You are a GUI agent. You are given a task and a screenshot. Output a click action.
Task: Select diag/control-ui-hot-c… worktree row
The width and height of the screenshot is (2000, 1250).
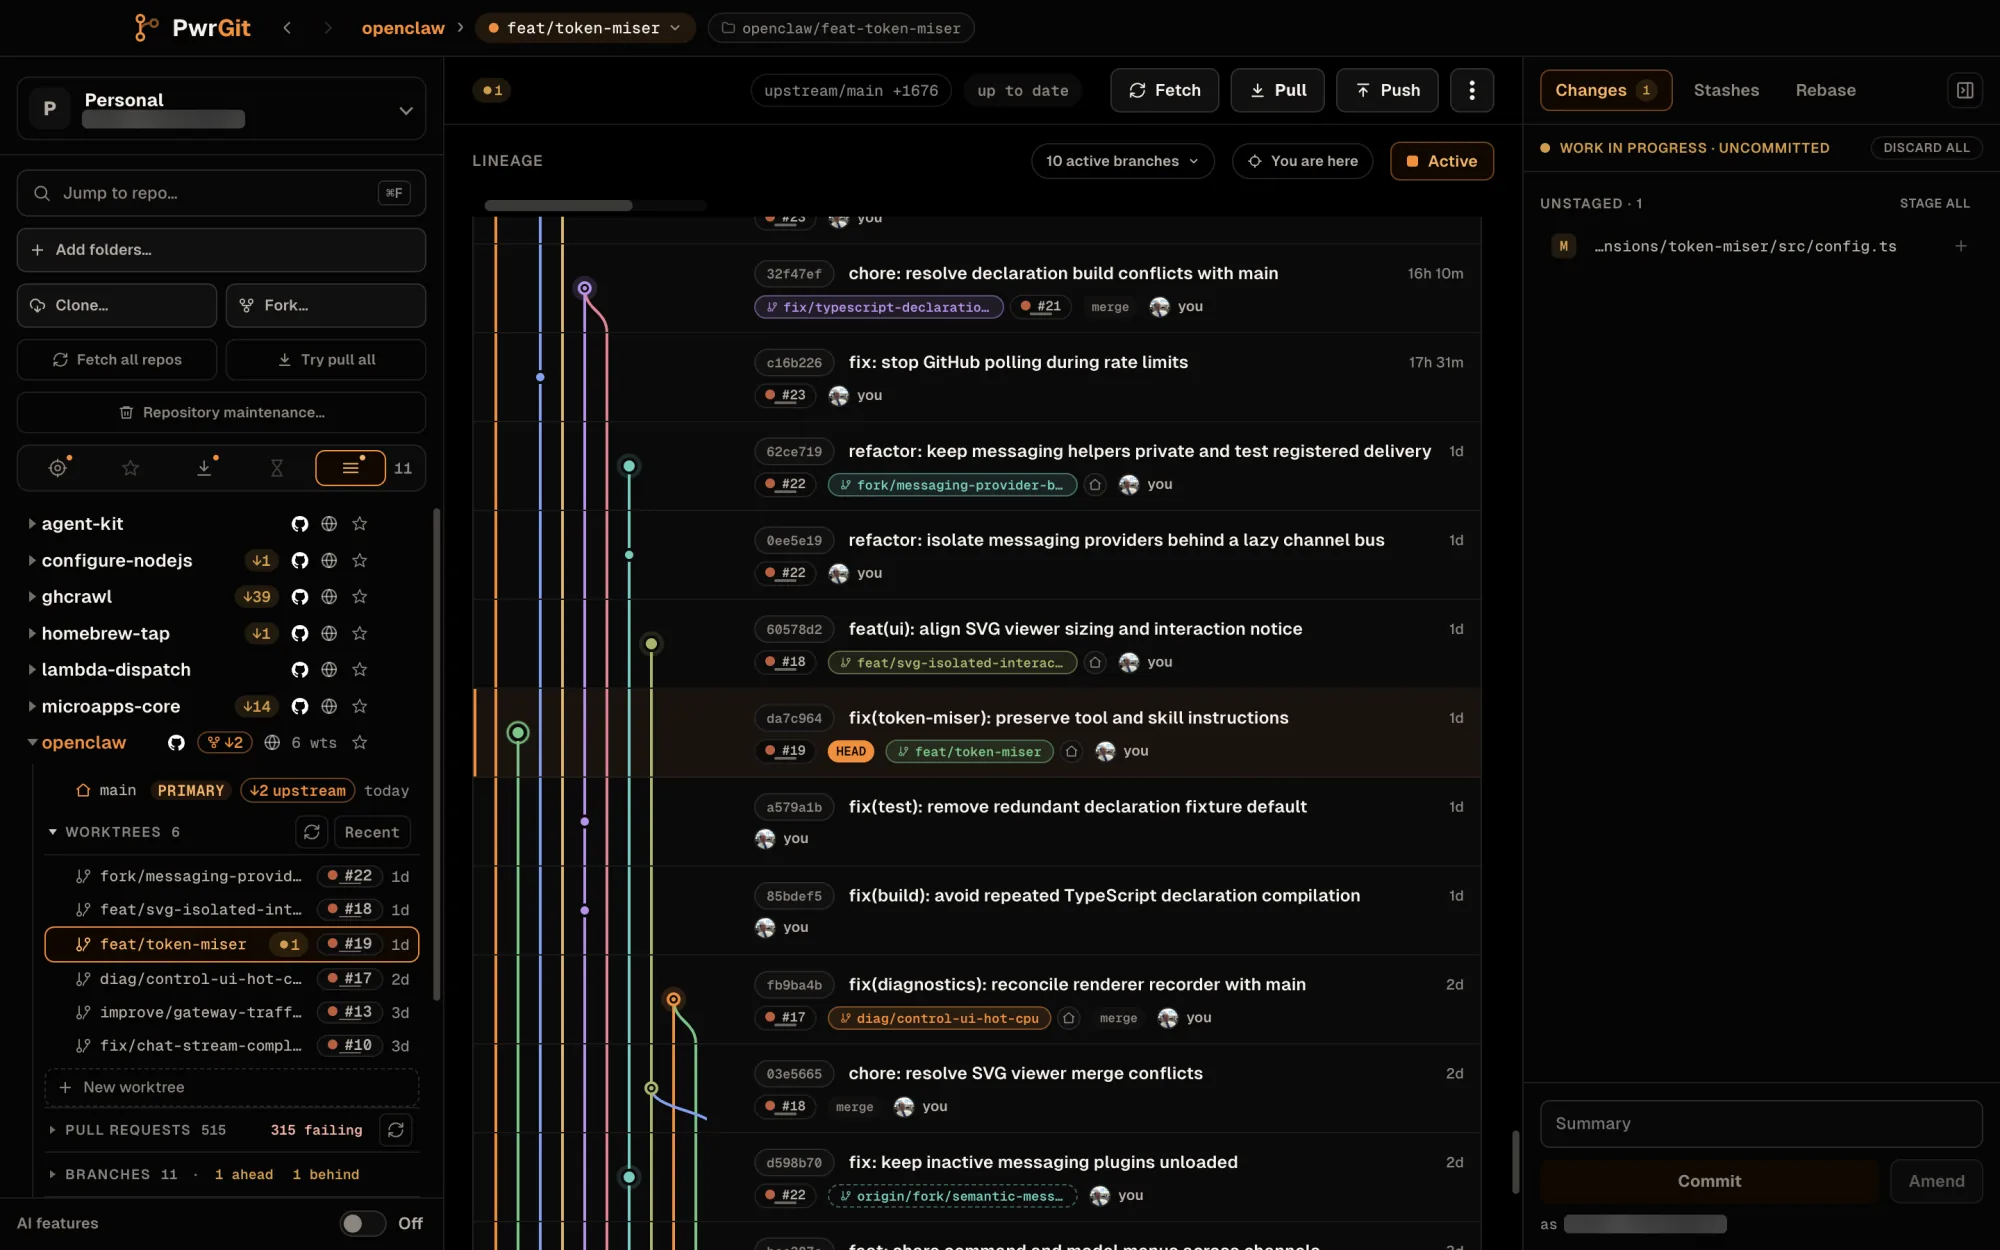pyautogui.click(x=232, y=979)
